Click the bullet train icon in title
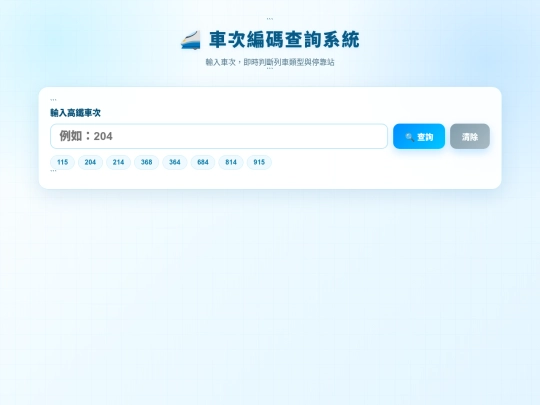540x405 pixels. 191,40
